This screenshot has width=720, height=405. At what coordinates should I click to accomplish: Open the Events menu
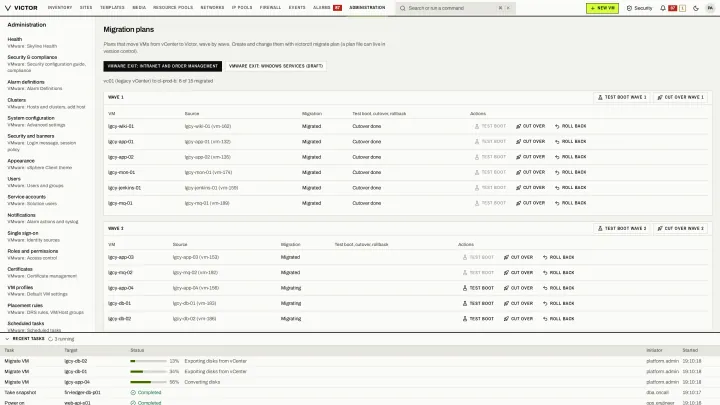[297, 8]
